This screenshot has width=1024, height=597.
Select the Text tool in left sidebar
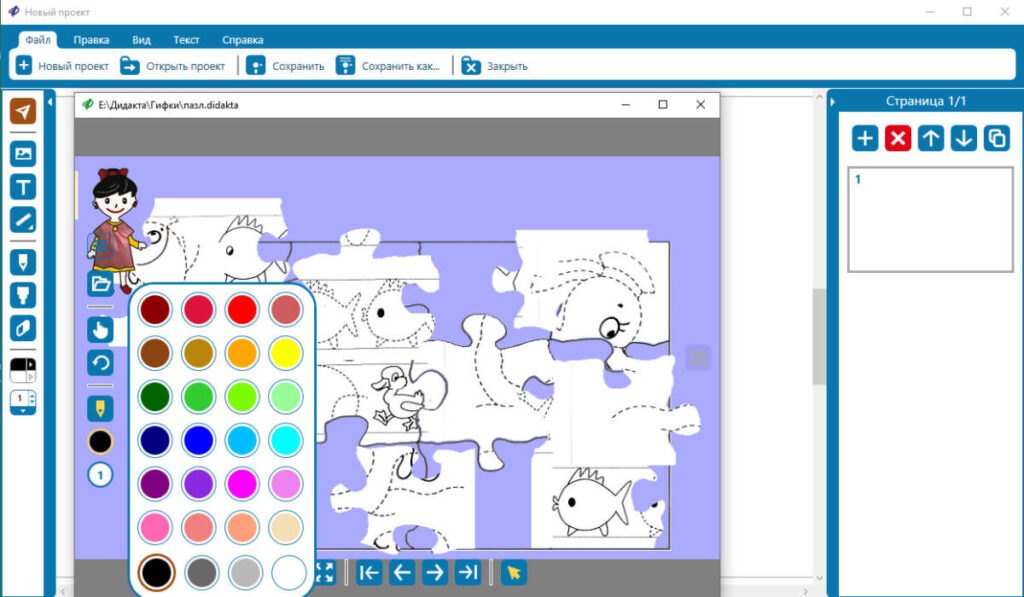(x=23, y=187)
